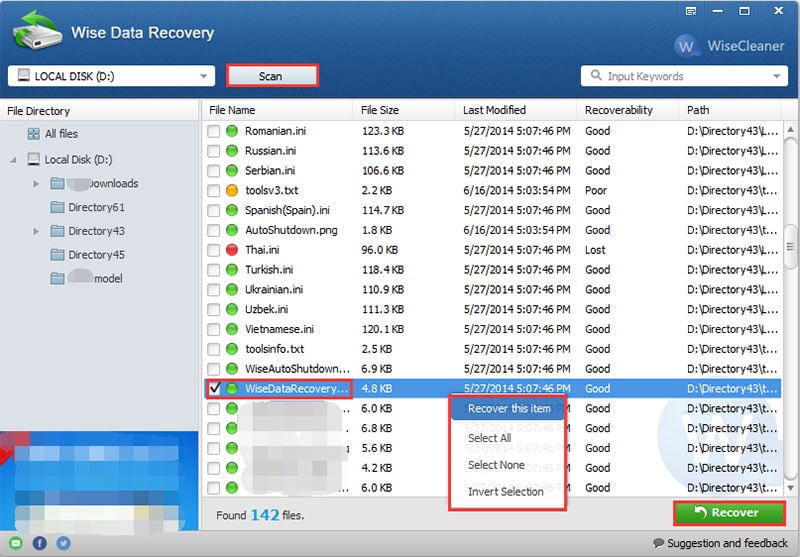Screen dimensions: 800x557
Task: Click the green Recover button
Action: click(729, 513)
